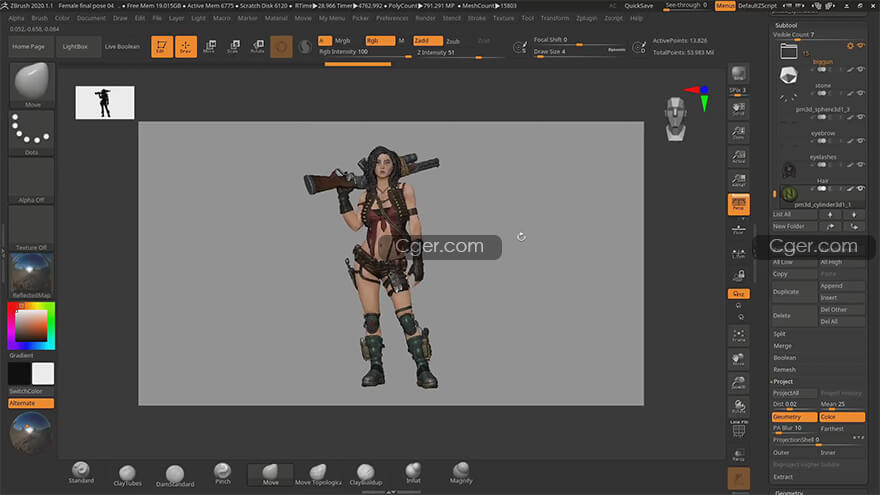This screenshot has height=495, width=880.
Task: Click the AAHalf icon
Action: coord(739,181)
